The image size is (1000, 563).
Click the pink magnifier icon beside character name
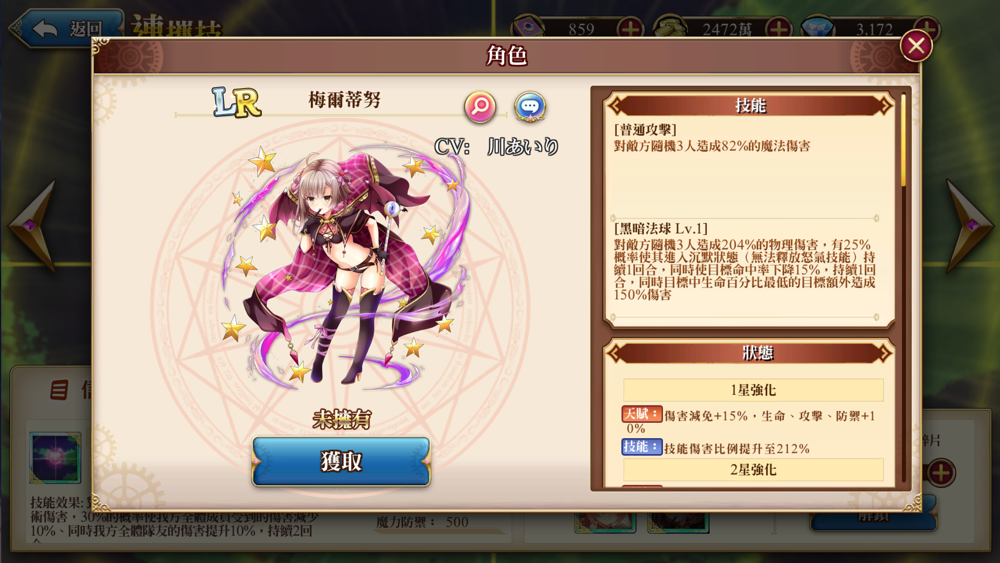tap(480, 106)
